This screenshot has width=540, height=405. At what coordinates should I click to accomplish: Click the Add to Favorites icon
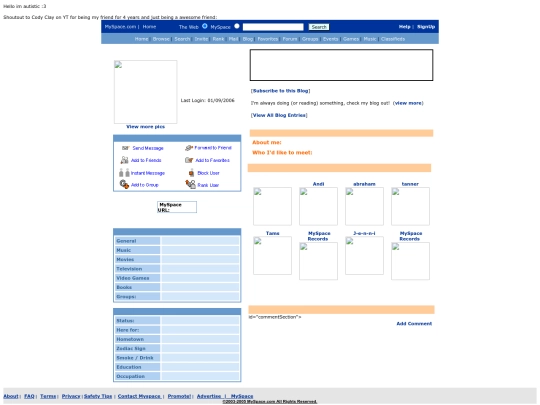pos(189,160)
